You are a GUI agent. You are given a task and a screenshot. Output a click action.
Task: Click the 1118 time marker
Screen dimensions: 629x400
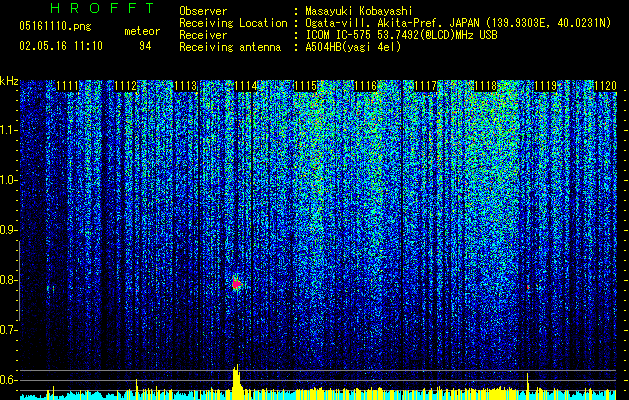point(485,86)
